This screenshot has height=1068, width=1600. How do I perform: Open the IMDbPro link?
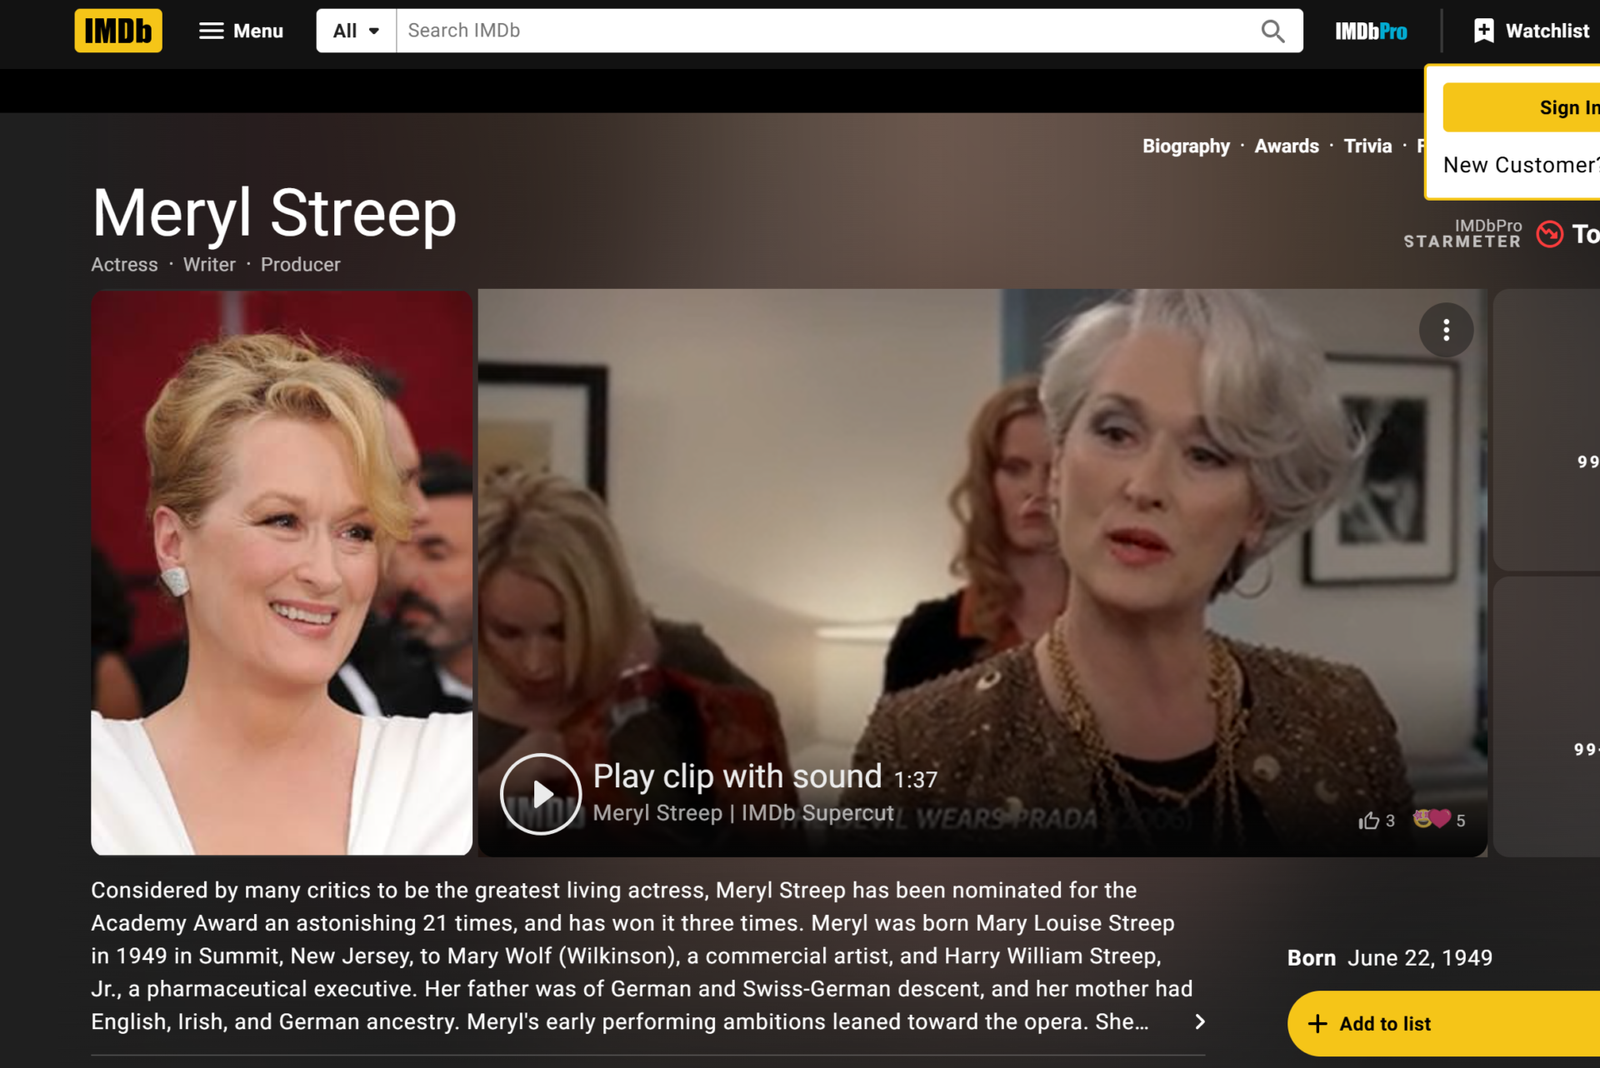(x=1370, y=32)
